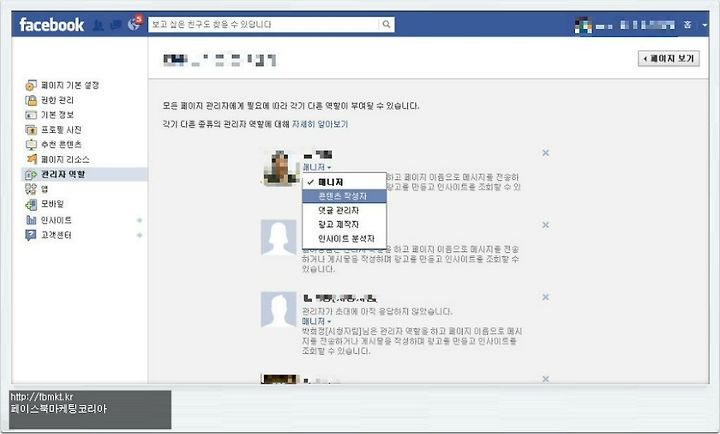Choose 광고 제작자 from the role menu
This screenshot has width=720, height=434.
pos(344,225)
